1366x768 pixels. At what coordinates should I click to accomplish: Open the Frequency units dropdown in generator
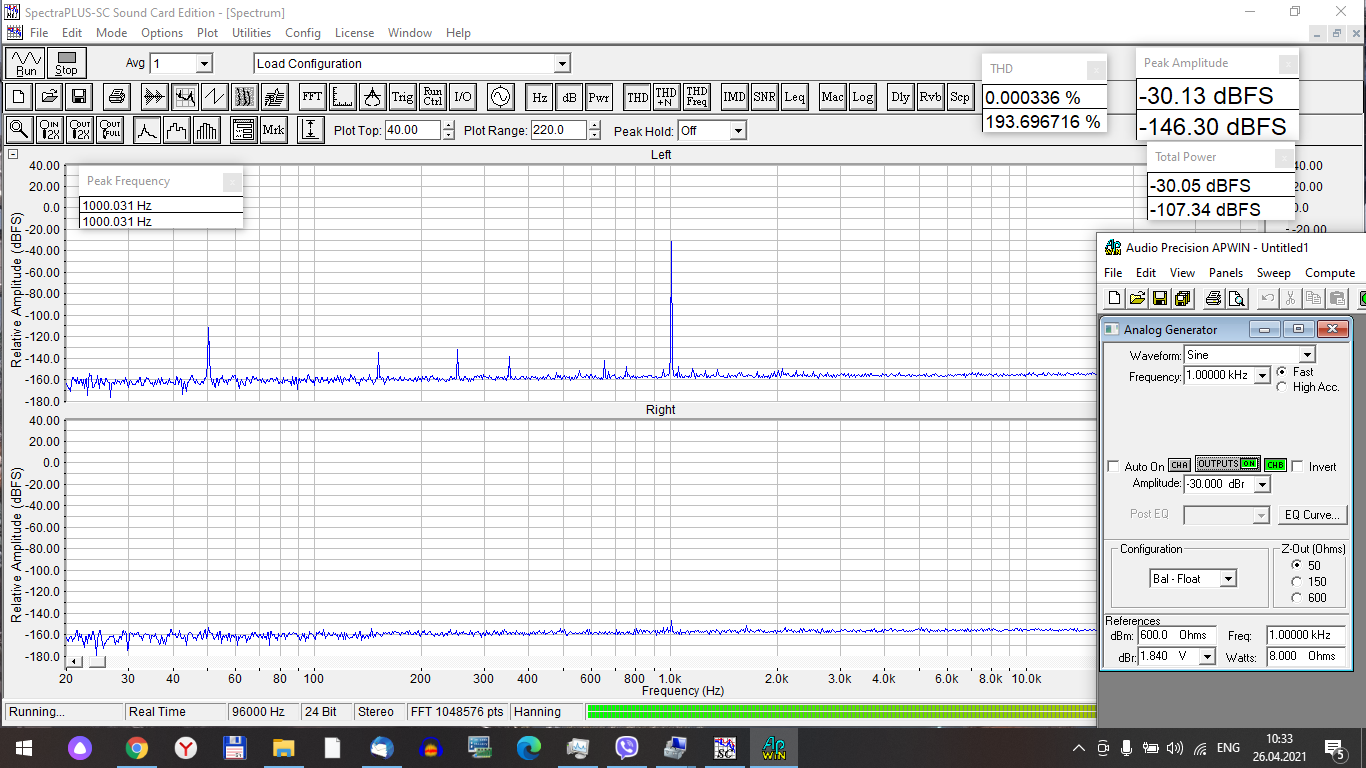[1262, 376]
